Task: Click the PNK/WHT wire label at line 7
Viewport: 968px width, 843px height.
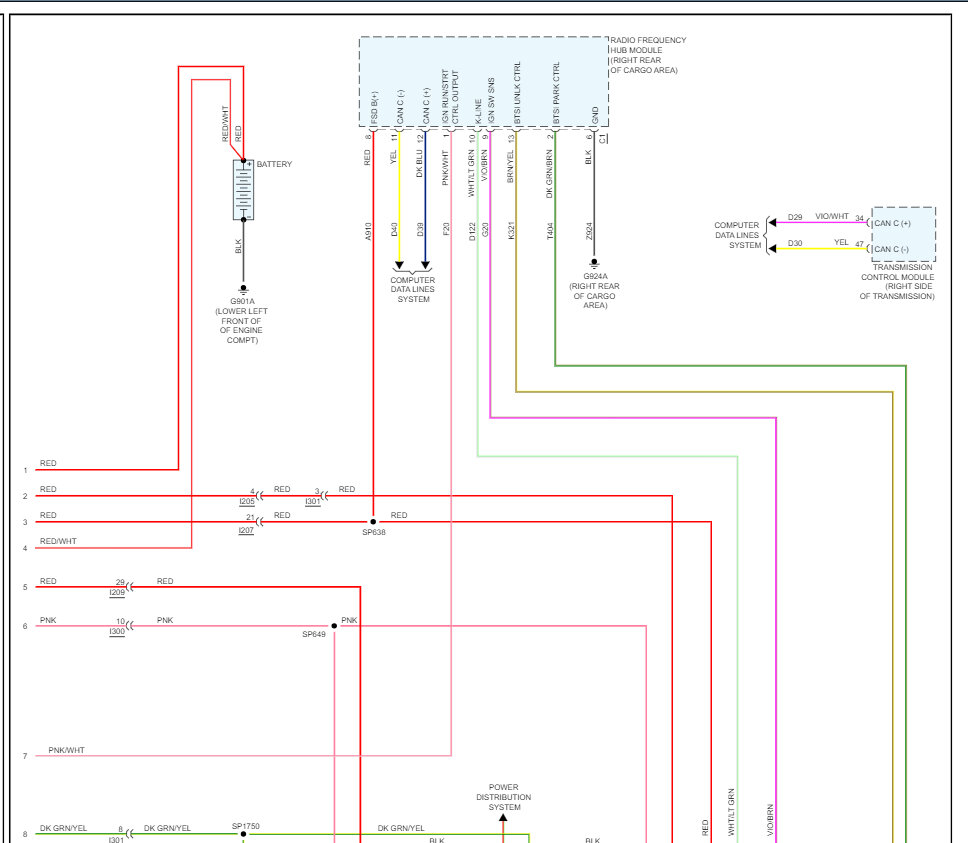Action: coord(67,750)
